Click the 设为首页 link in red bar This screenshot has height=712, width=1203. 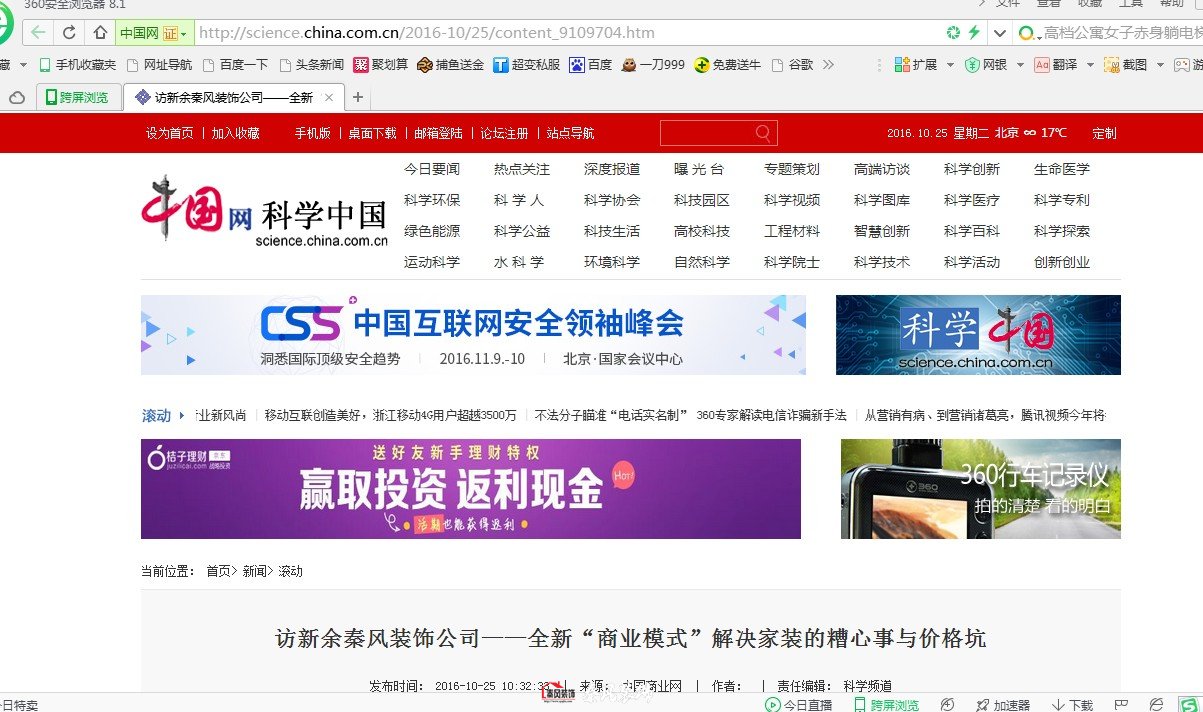[x=169, y=133]
